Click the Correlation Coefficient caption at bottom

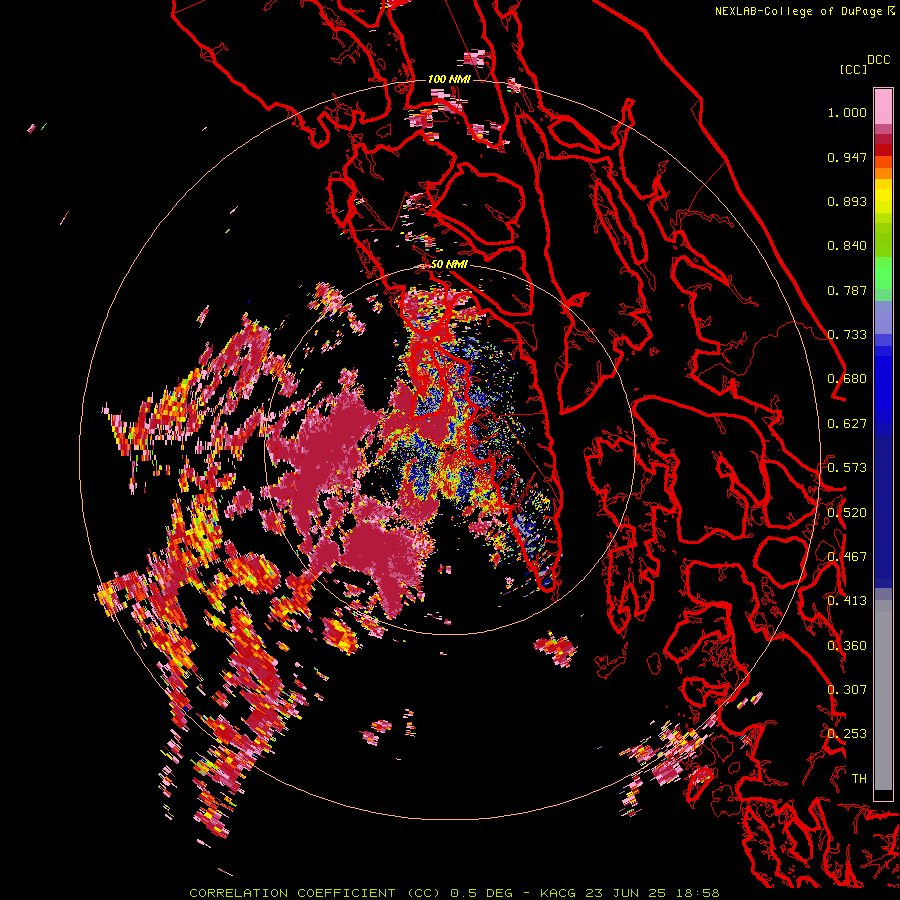[454, 893]
